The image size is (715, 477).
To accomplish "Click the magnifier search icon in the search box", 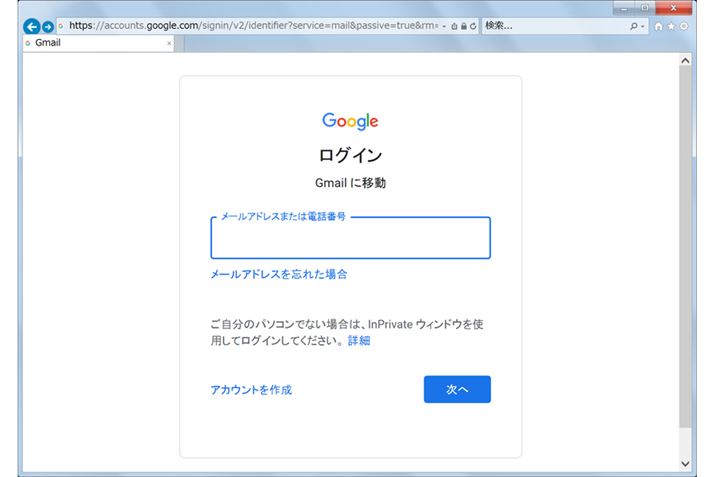I will [x=634, y=26].
